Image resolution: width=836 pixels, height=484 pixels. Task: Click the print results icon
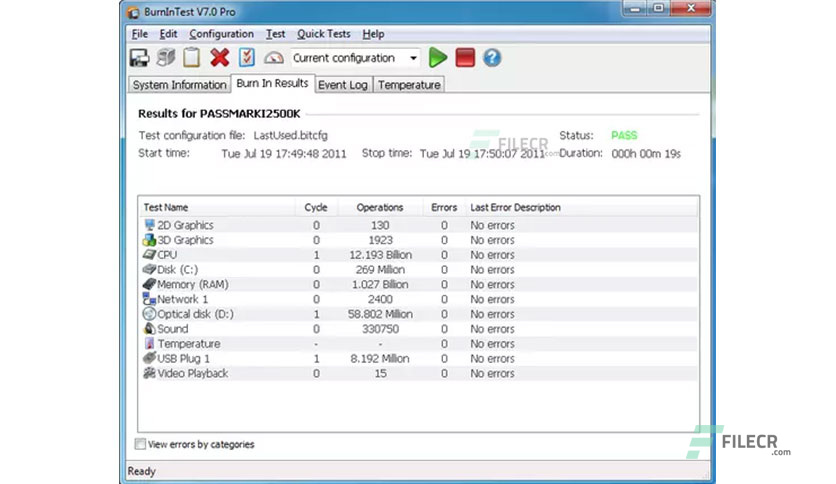(x=166, y=58)
